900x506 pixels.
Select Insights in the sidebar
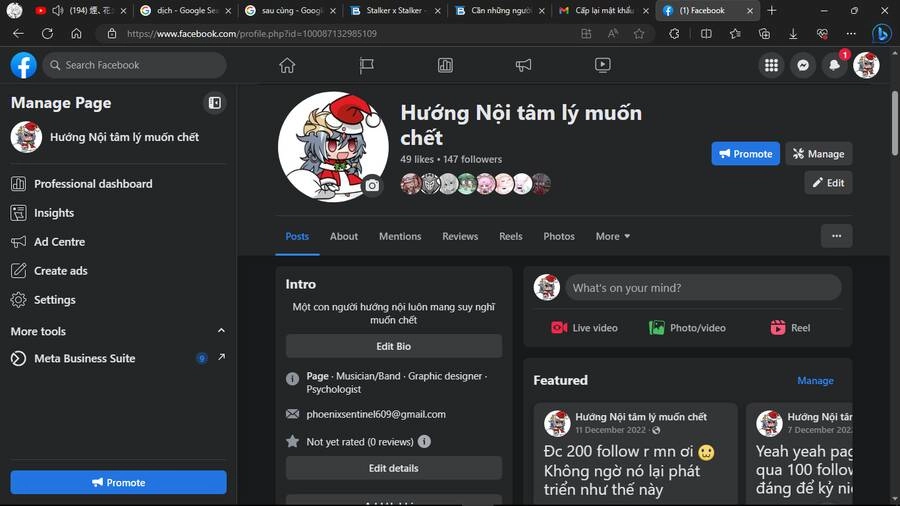click(x=54, y=213)
